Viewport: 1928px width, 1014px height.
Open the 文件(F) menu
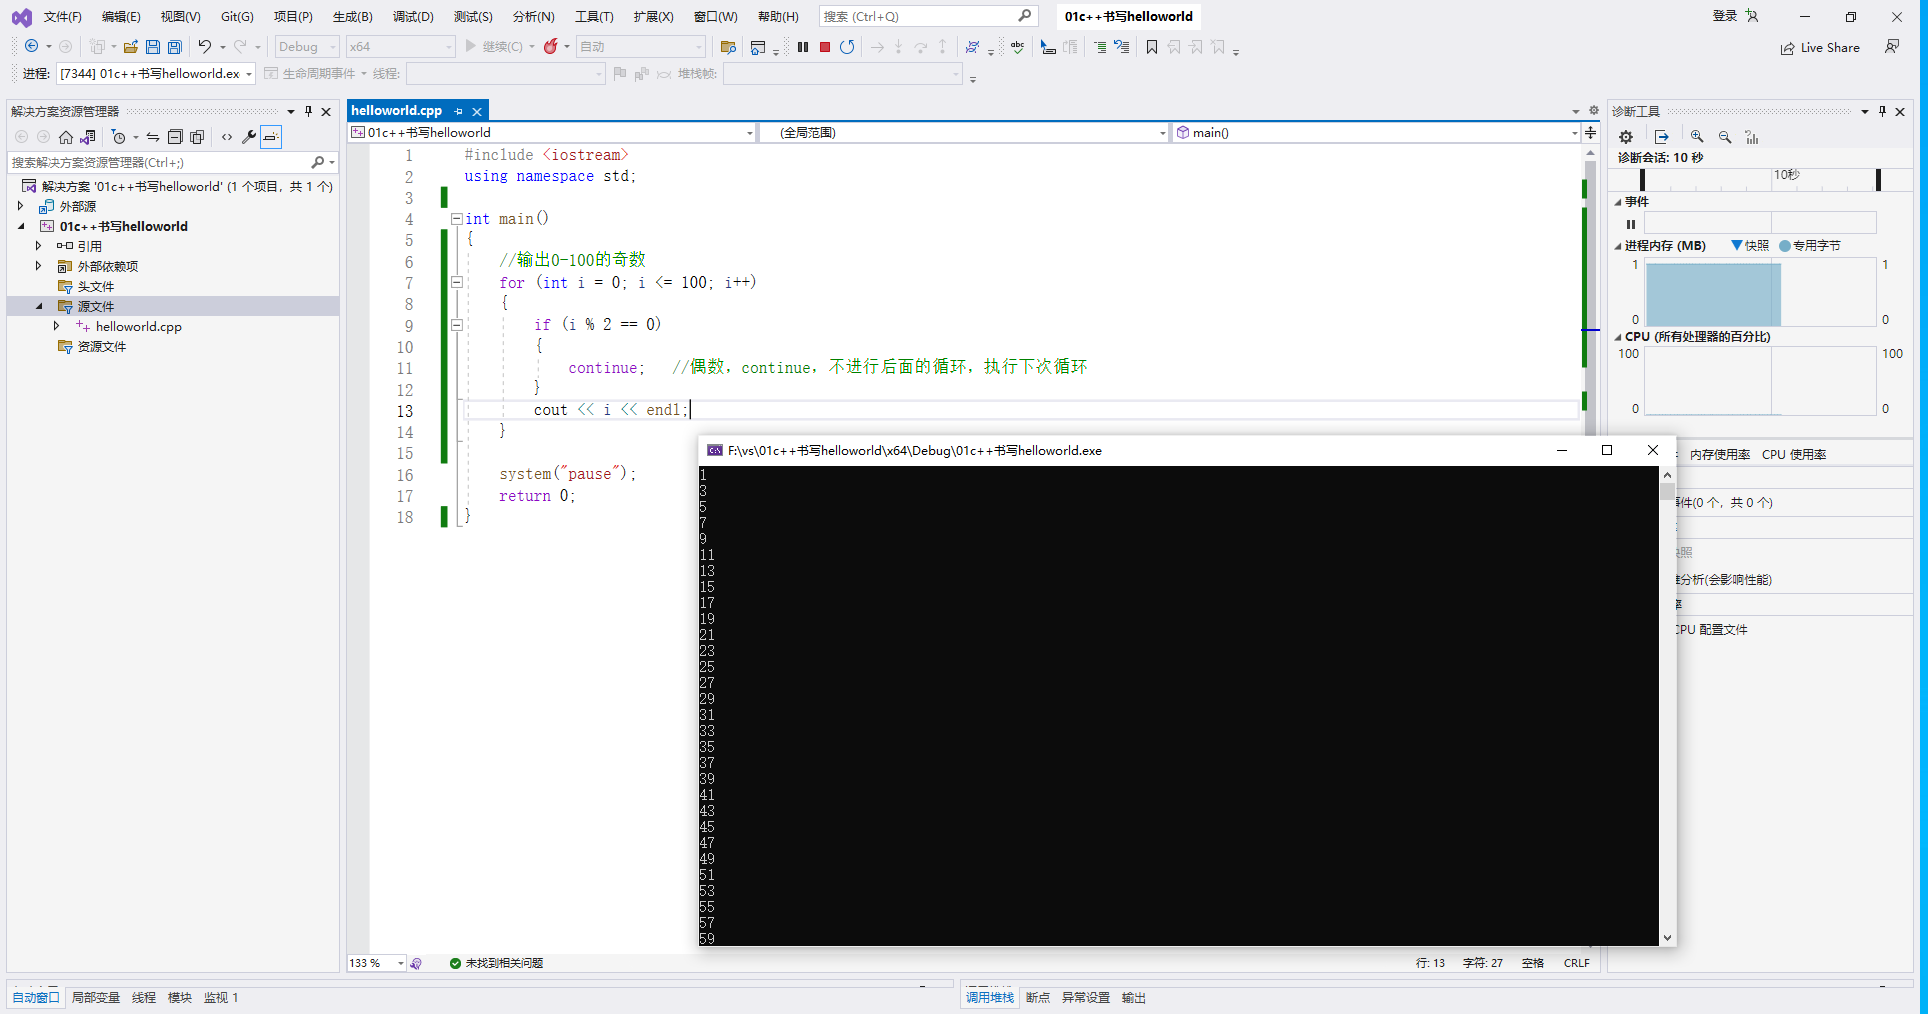click(63, 17)
